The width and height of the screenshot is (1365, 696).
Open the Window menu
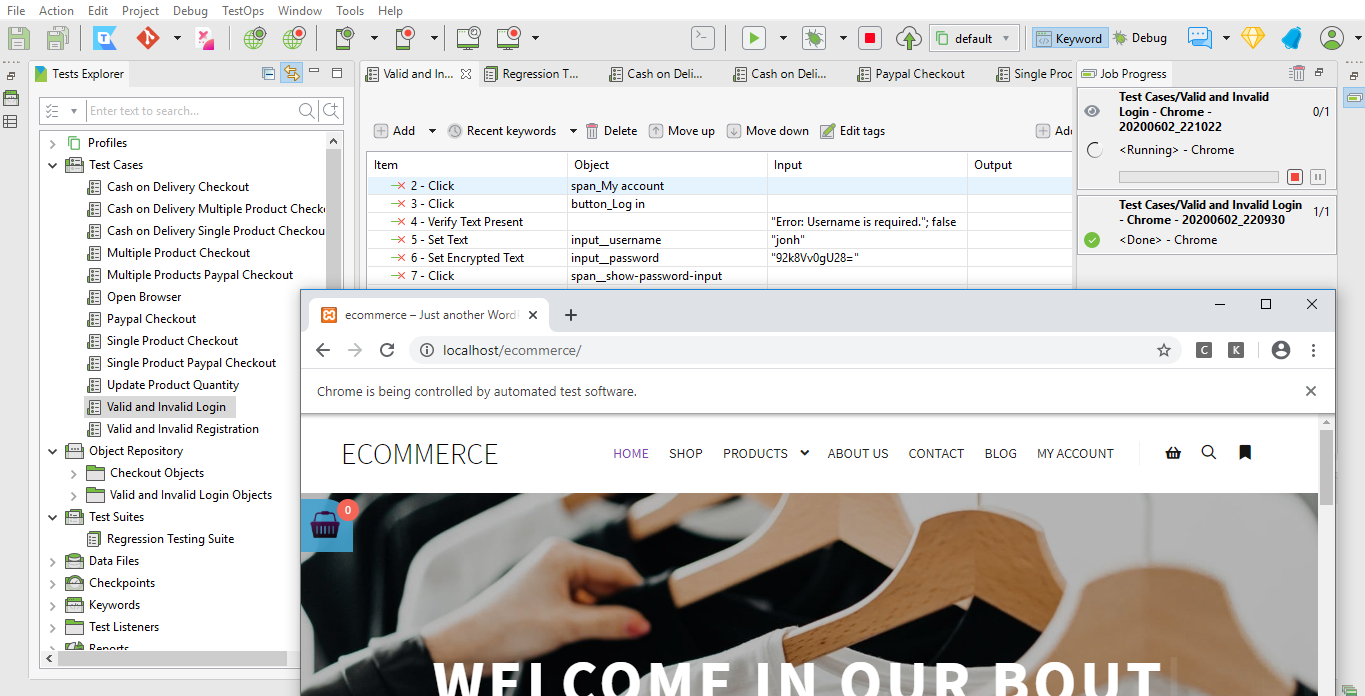pos(300,11)
